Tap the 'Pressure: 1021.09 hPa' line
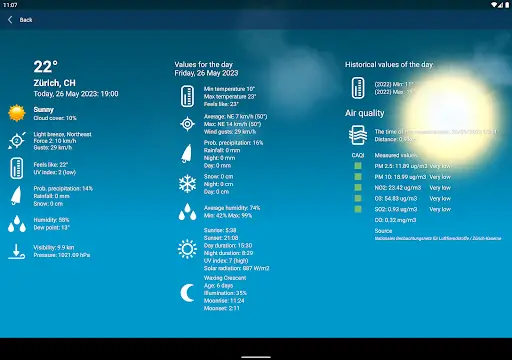 (62, 255)
